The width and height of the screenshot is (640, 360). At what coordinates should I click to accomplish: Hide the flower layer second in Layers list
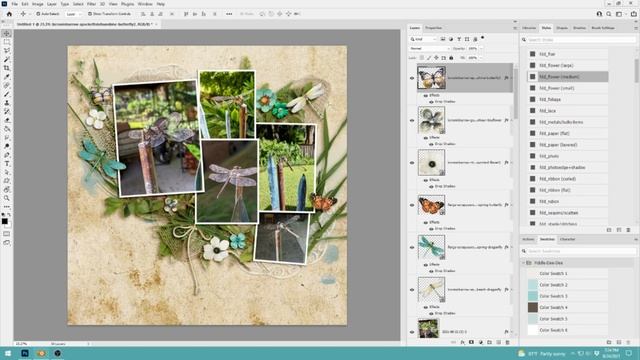[x=412, y=120]
